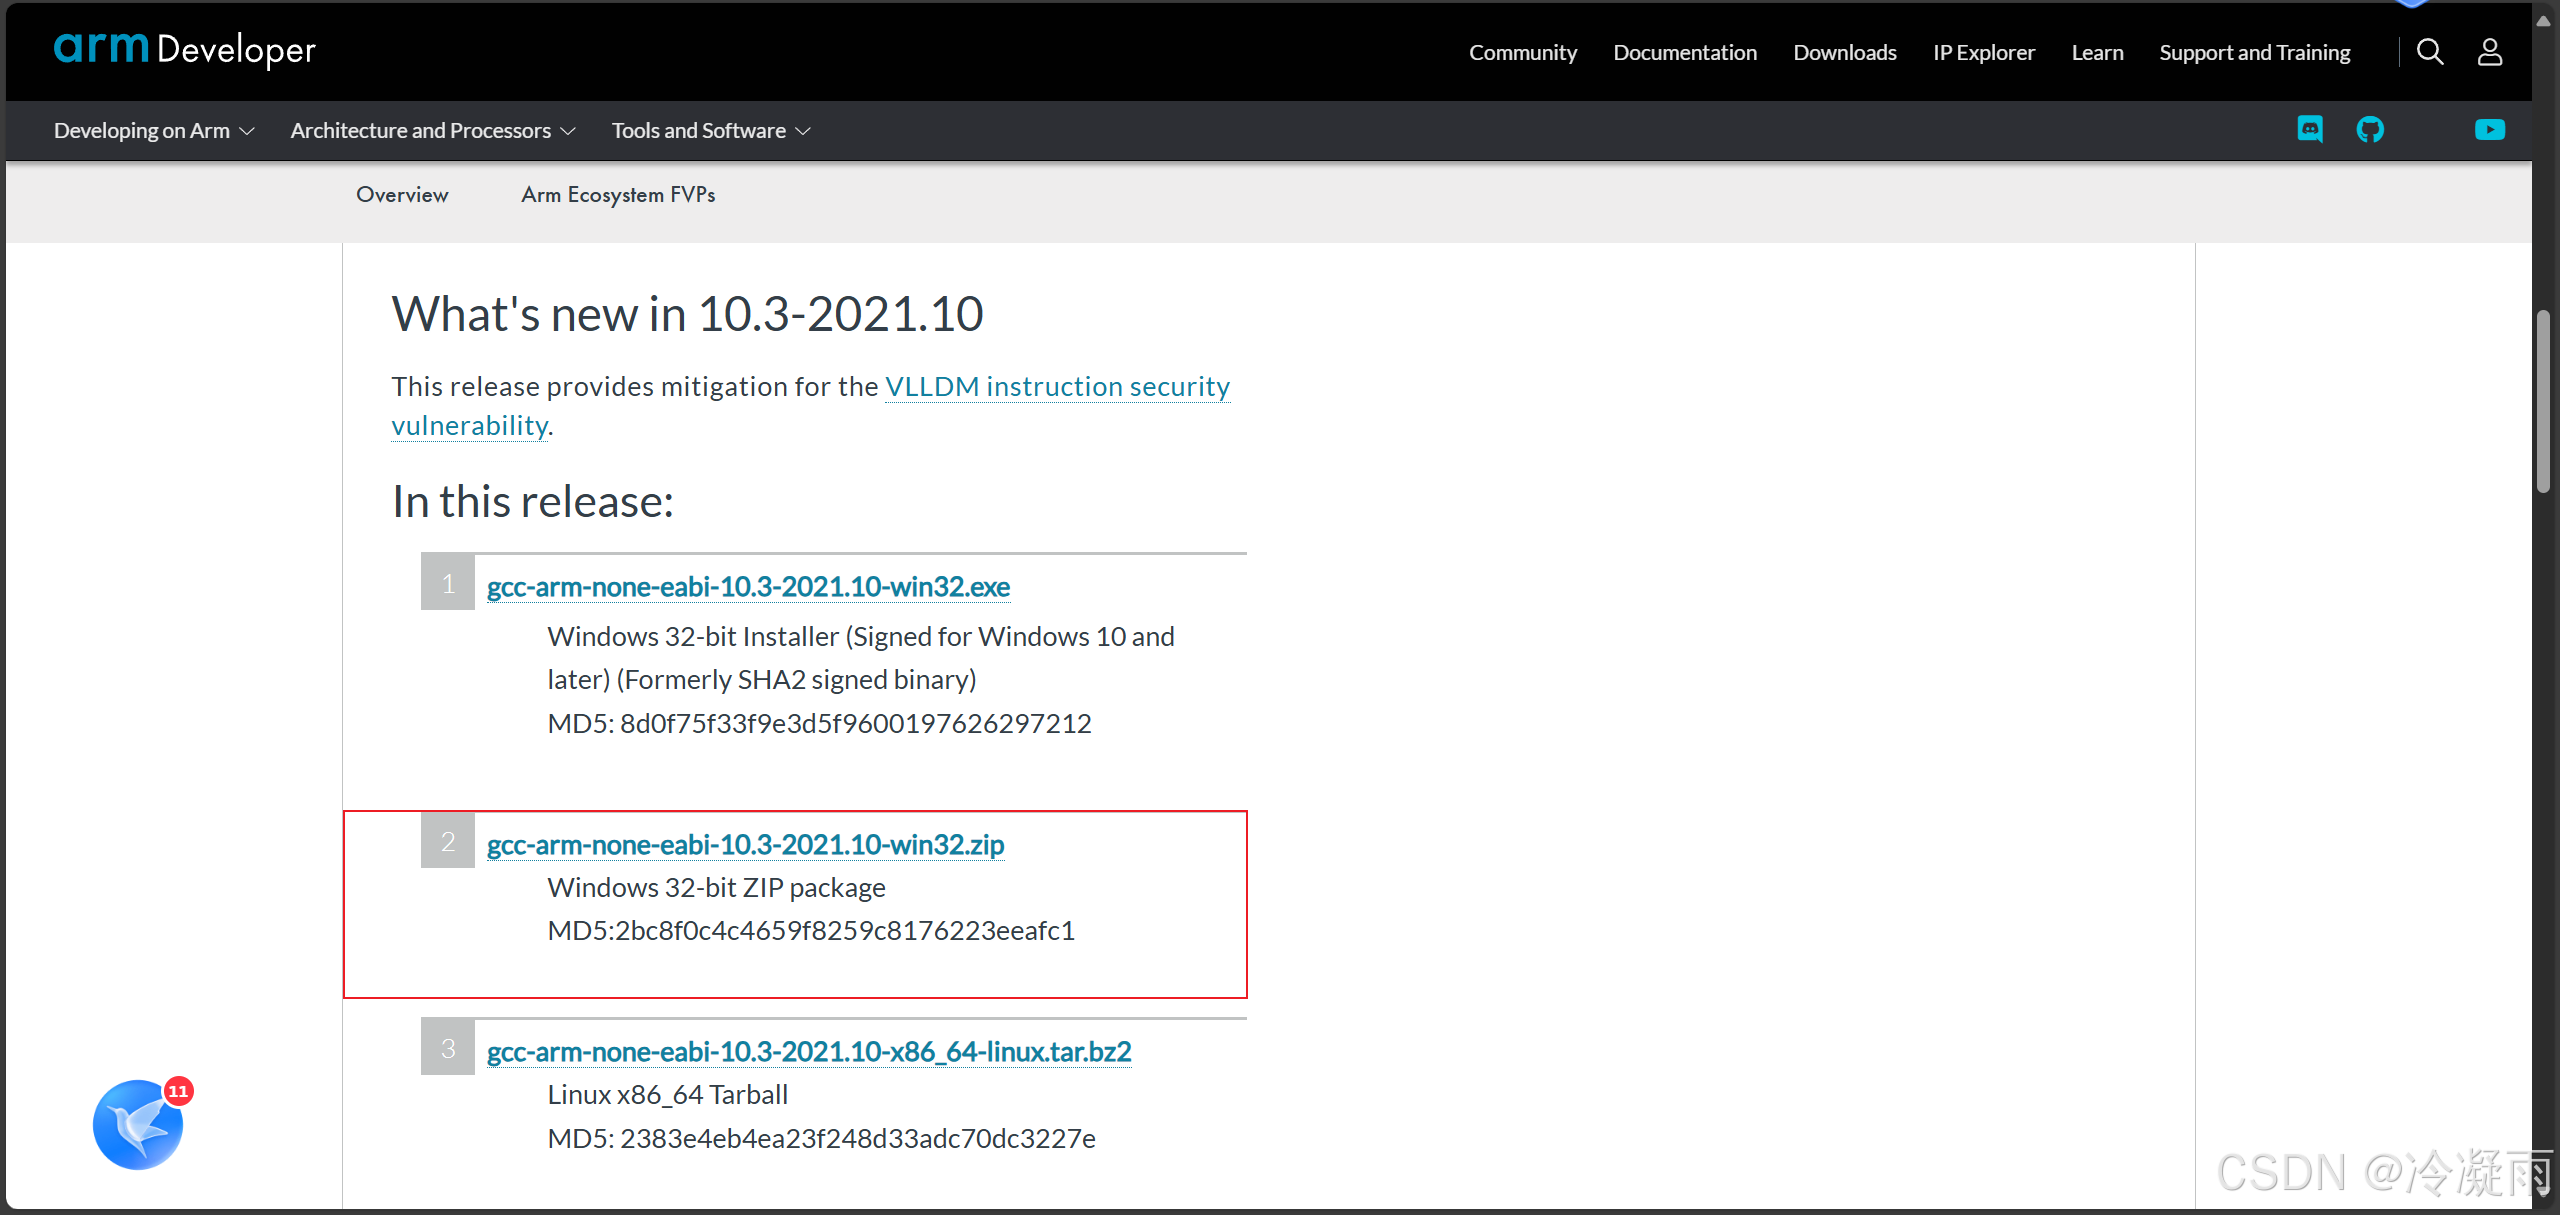The image size is (2560, 1215).
Task: Open the GitHub icon link
Action: click(2370, 130)
